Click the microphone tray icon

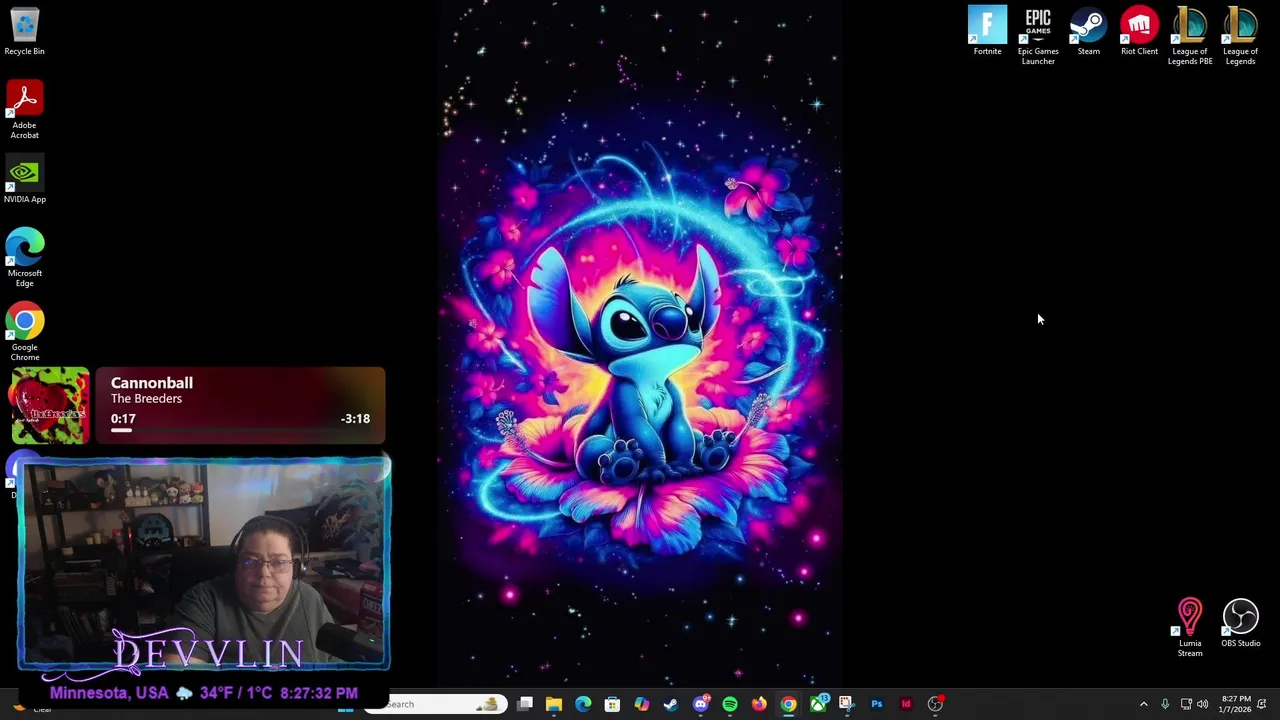(x=1165, y=704)
